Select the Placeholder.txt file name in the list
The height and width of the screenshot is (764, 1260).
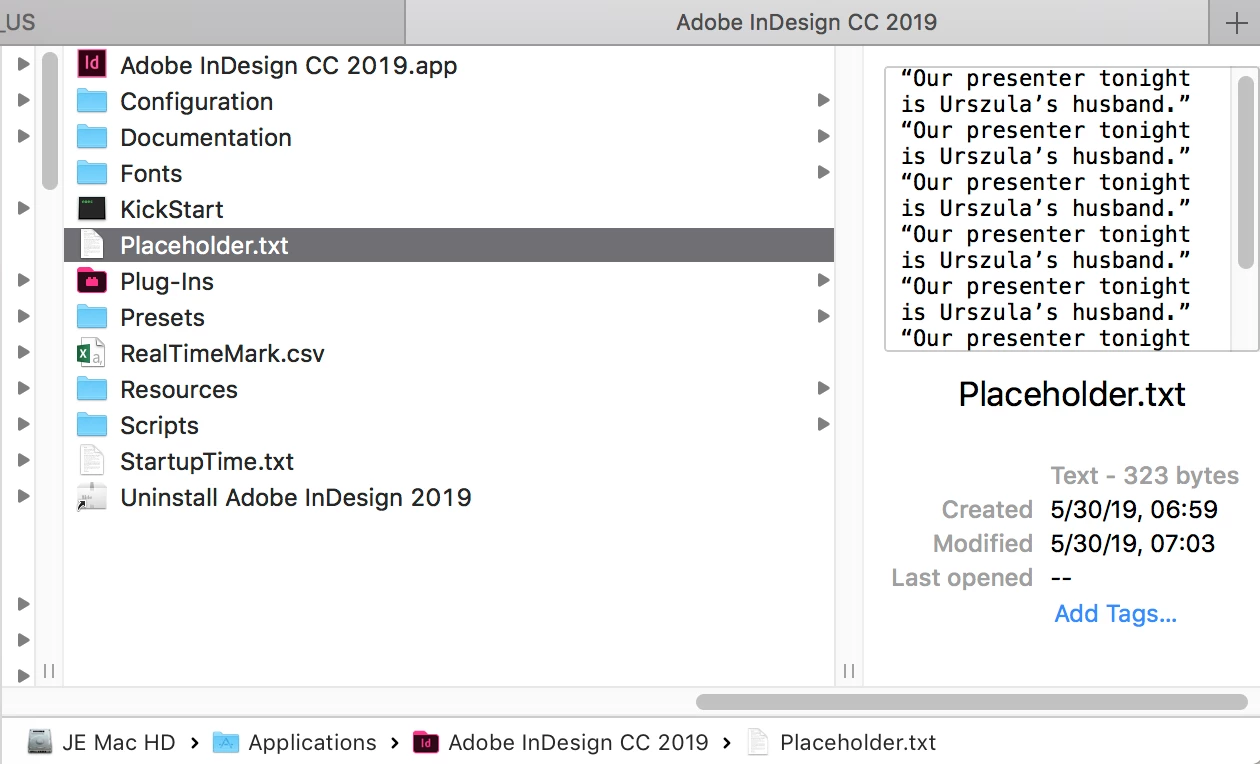(204, 246)
